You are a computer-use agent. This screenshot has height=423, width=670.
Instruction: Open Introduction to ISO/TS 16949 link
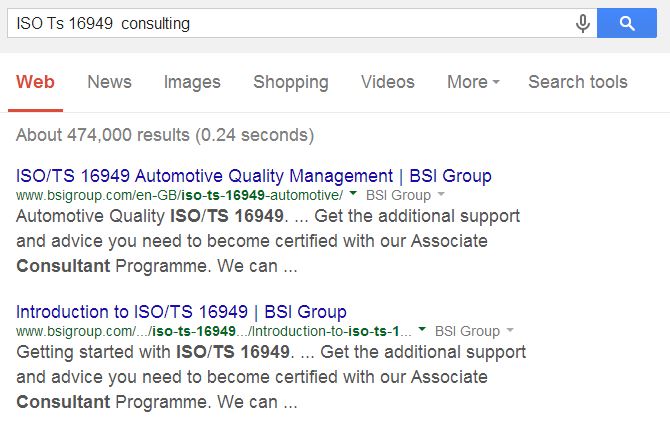[181, 311]
